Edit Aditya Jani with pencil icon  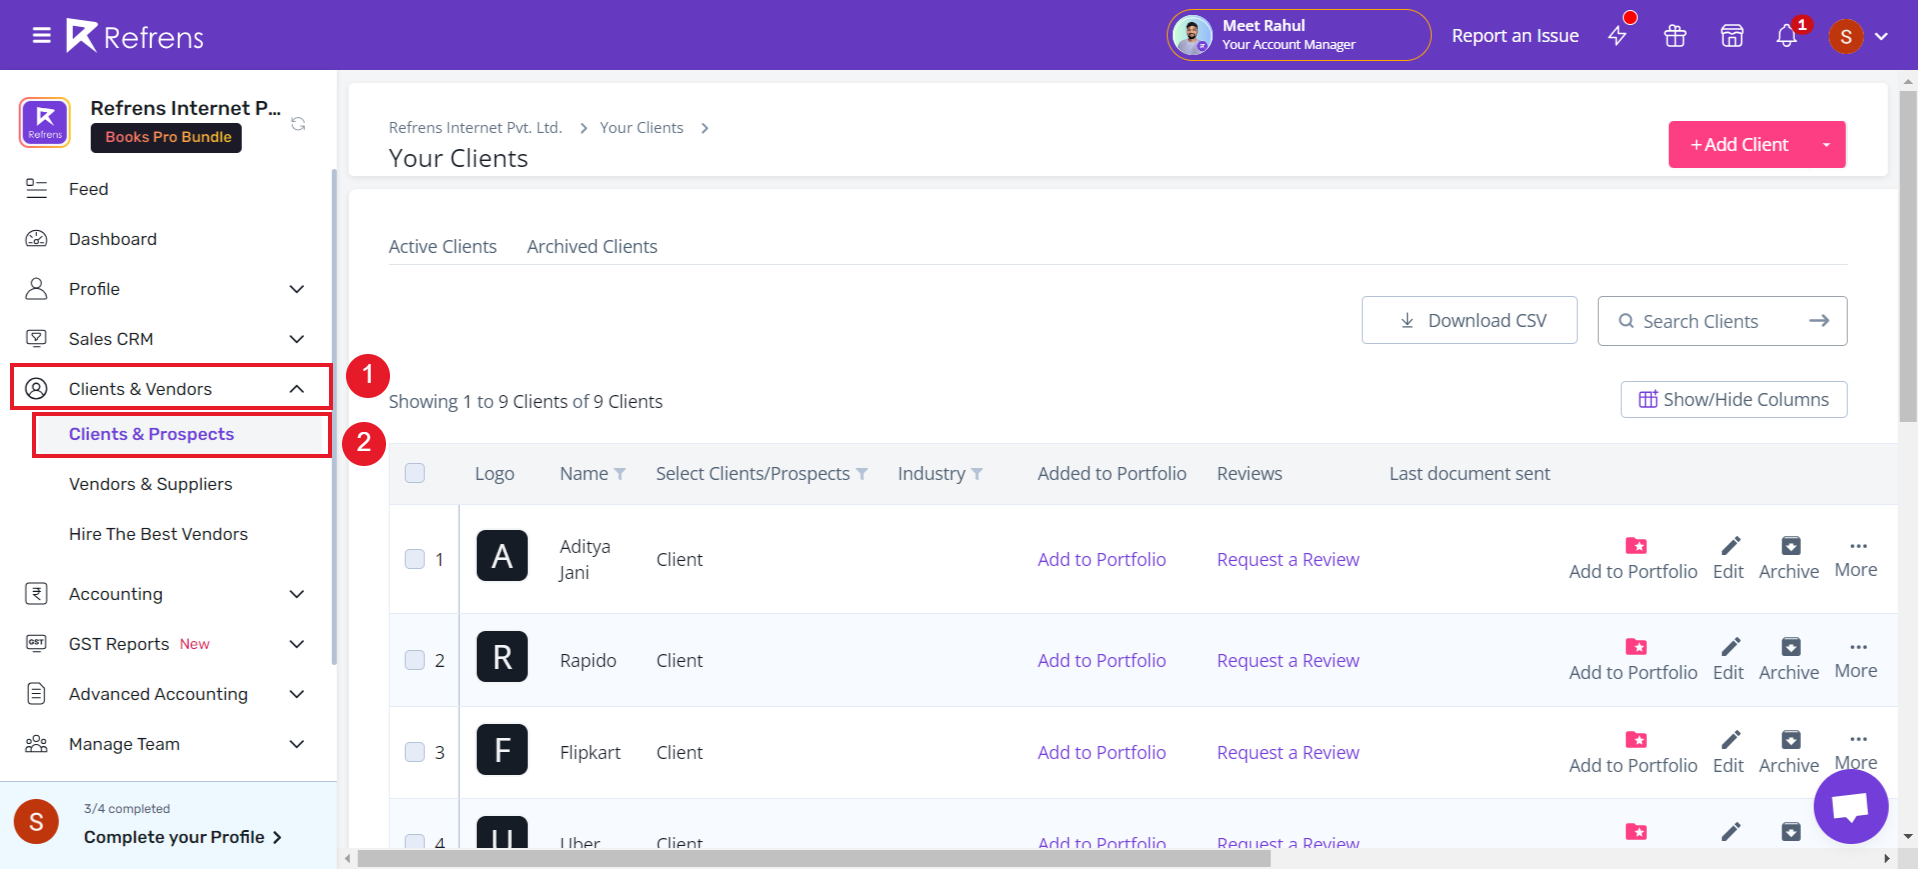point(1731,546)
